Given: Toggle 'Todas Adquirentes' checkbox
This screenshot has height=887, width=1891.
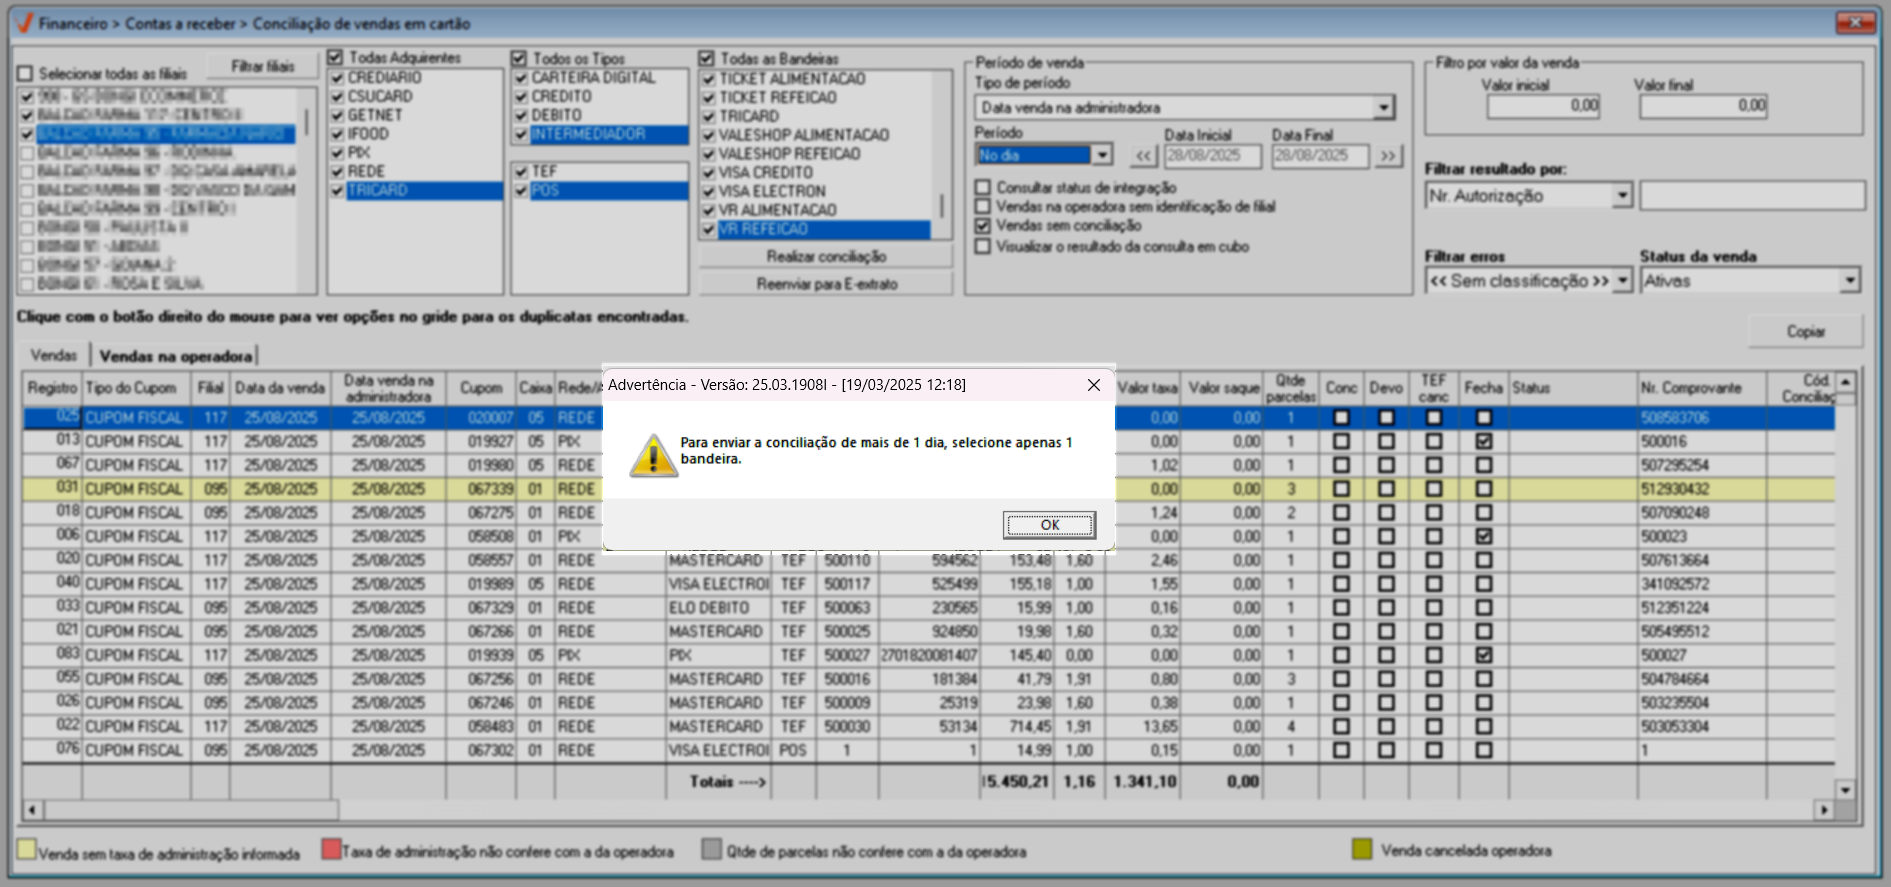Looking at the screenshot, I should (335, 58).
